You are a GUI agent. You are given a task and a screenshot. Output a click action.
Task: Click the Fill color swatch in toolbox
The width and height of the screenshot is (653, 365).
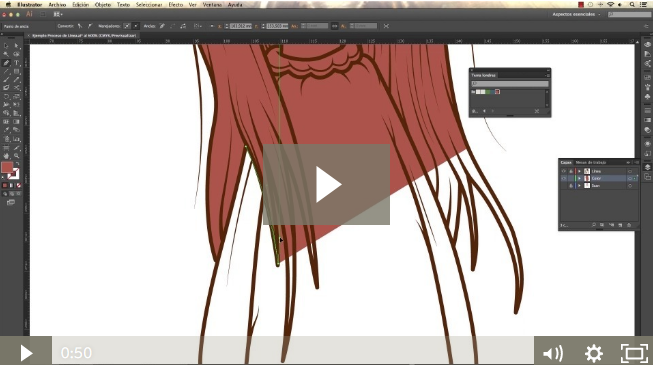tap(7, 168)
